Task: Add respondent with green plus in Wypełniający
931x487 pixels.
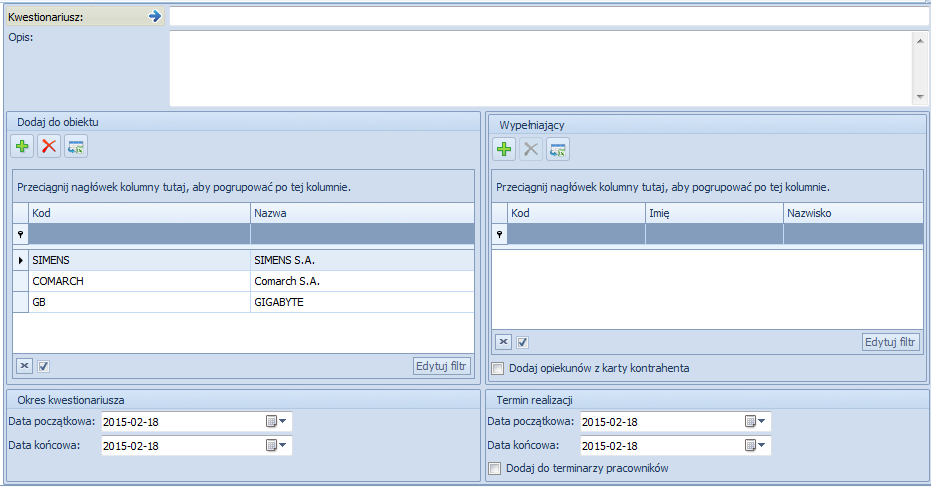Action: (x=504, y=149)
